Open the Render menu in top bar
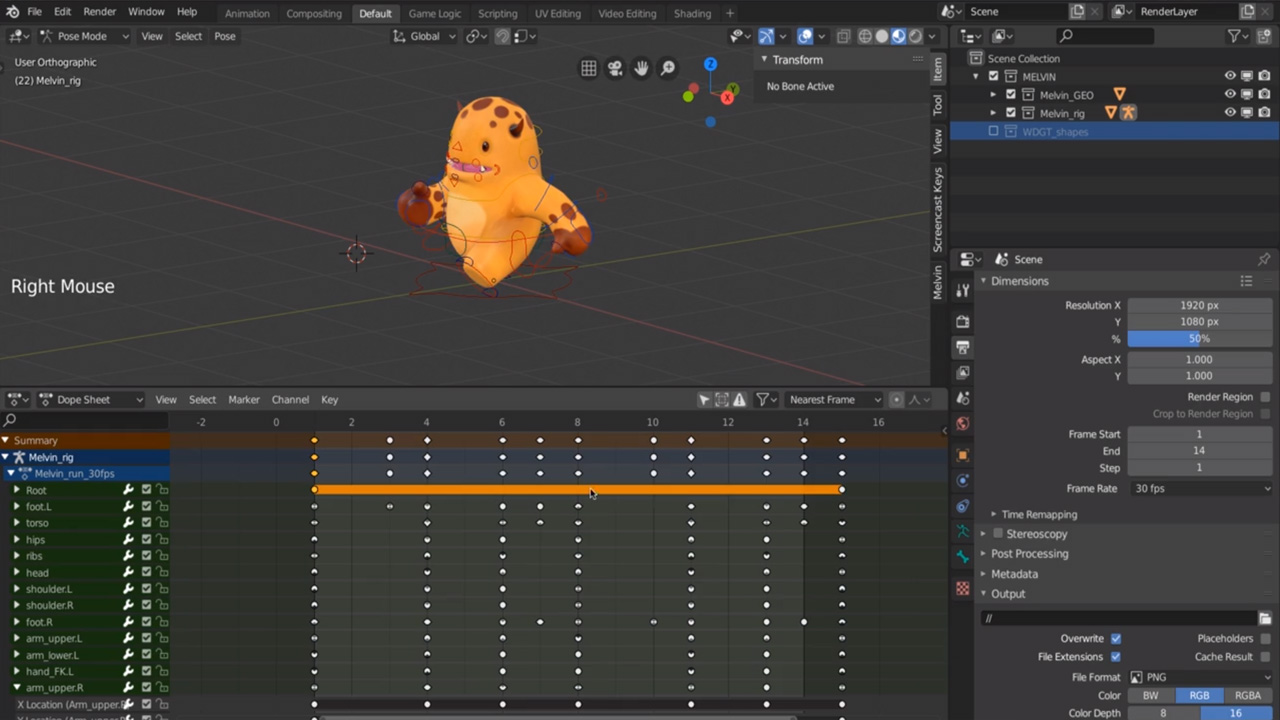Viewport: 1280px width, 720px height. coord(100,12)
